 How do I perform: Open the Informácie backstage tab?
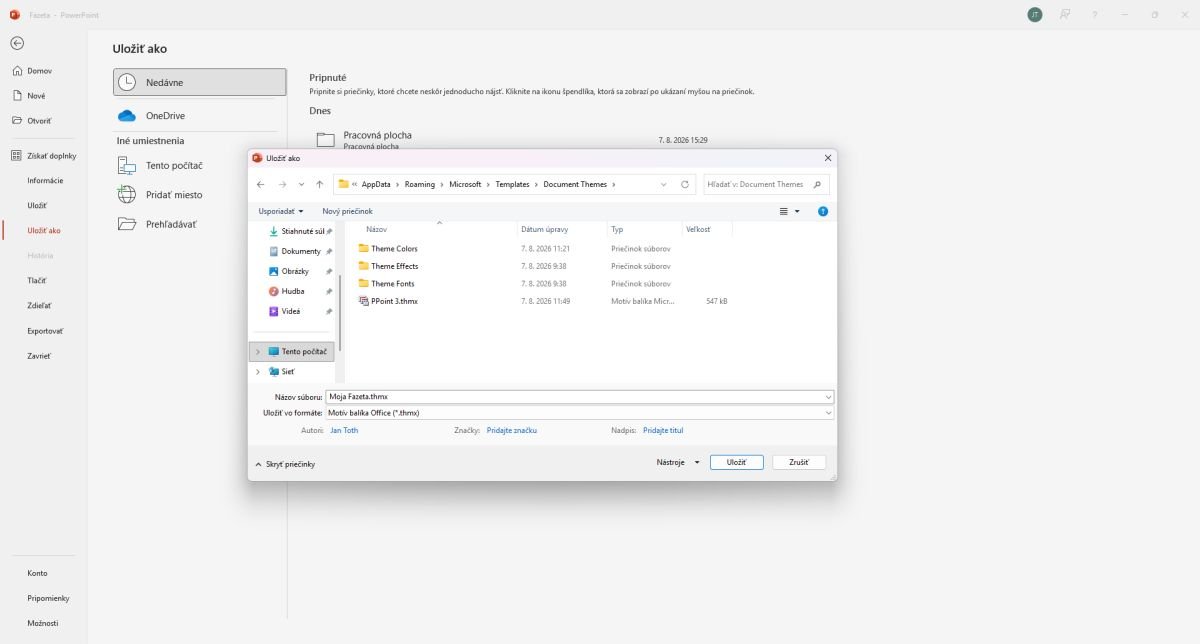pos(45,180)
